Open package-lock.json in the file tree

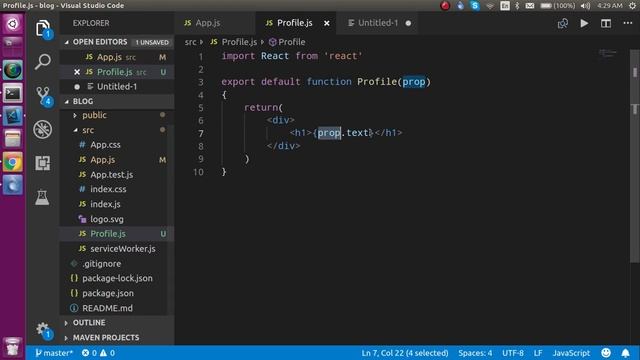click(117, 278)
